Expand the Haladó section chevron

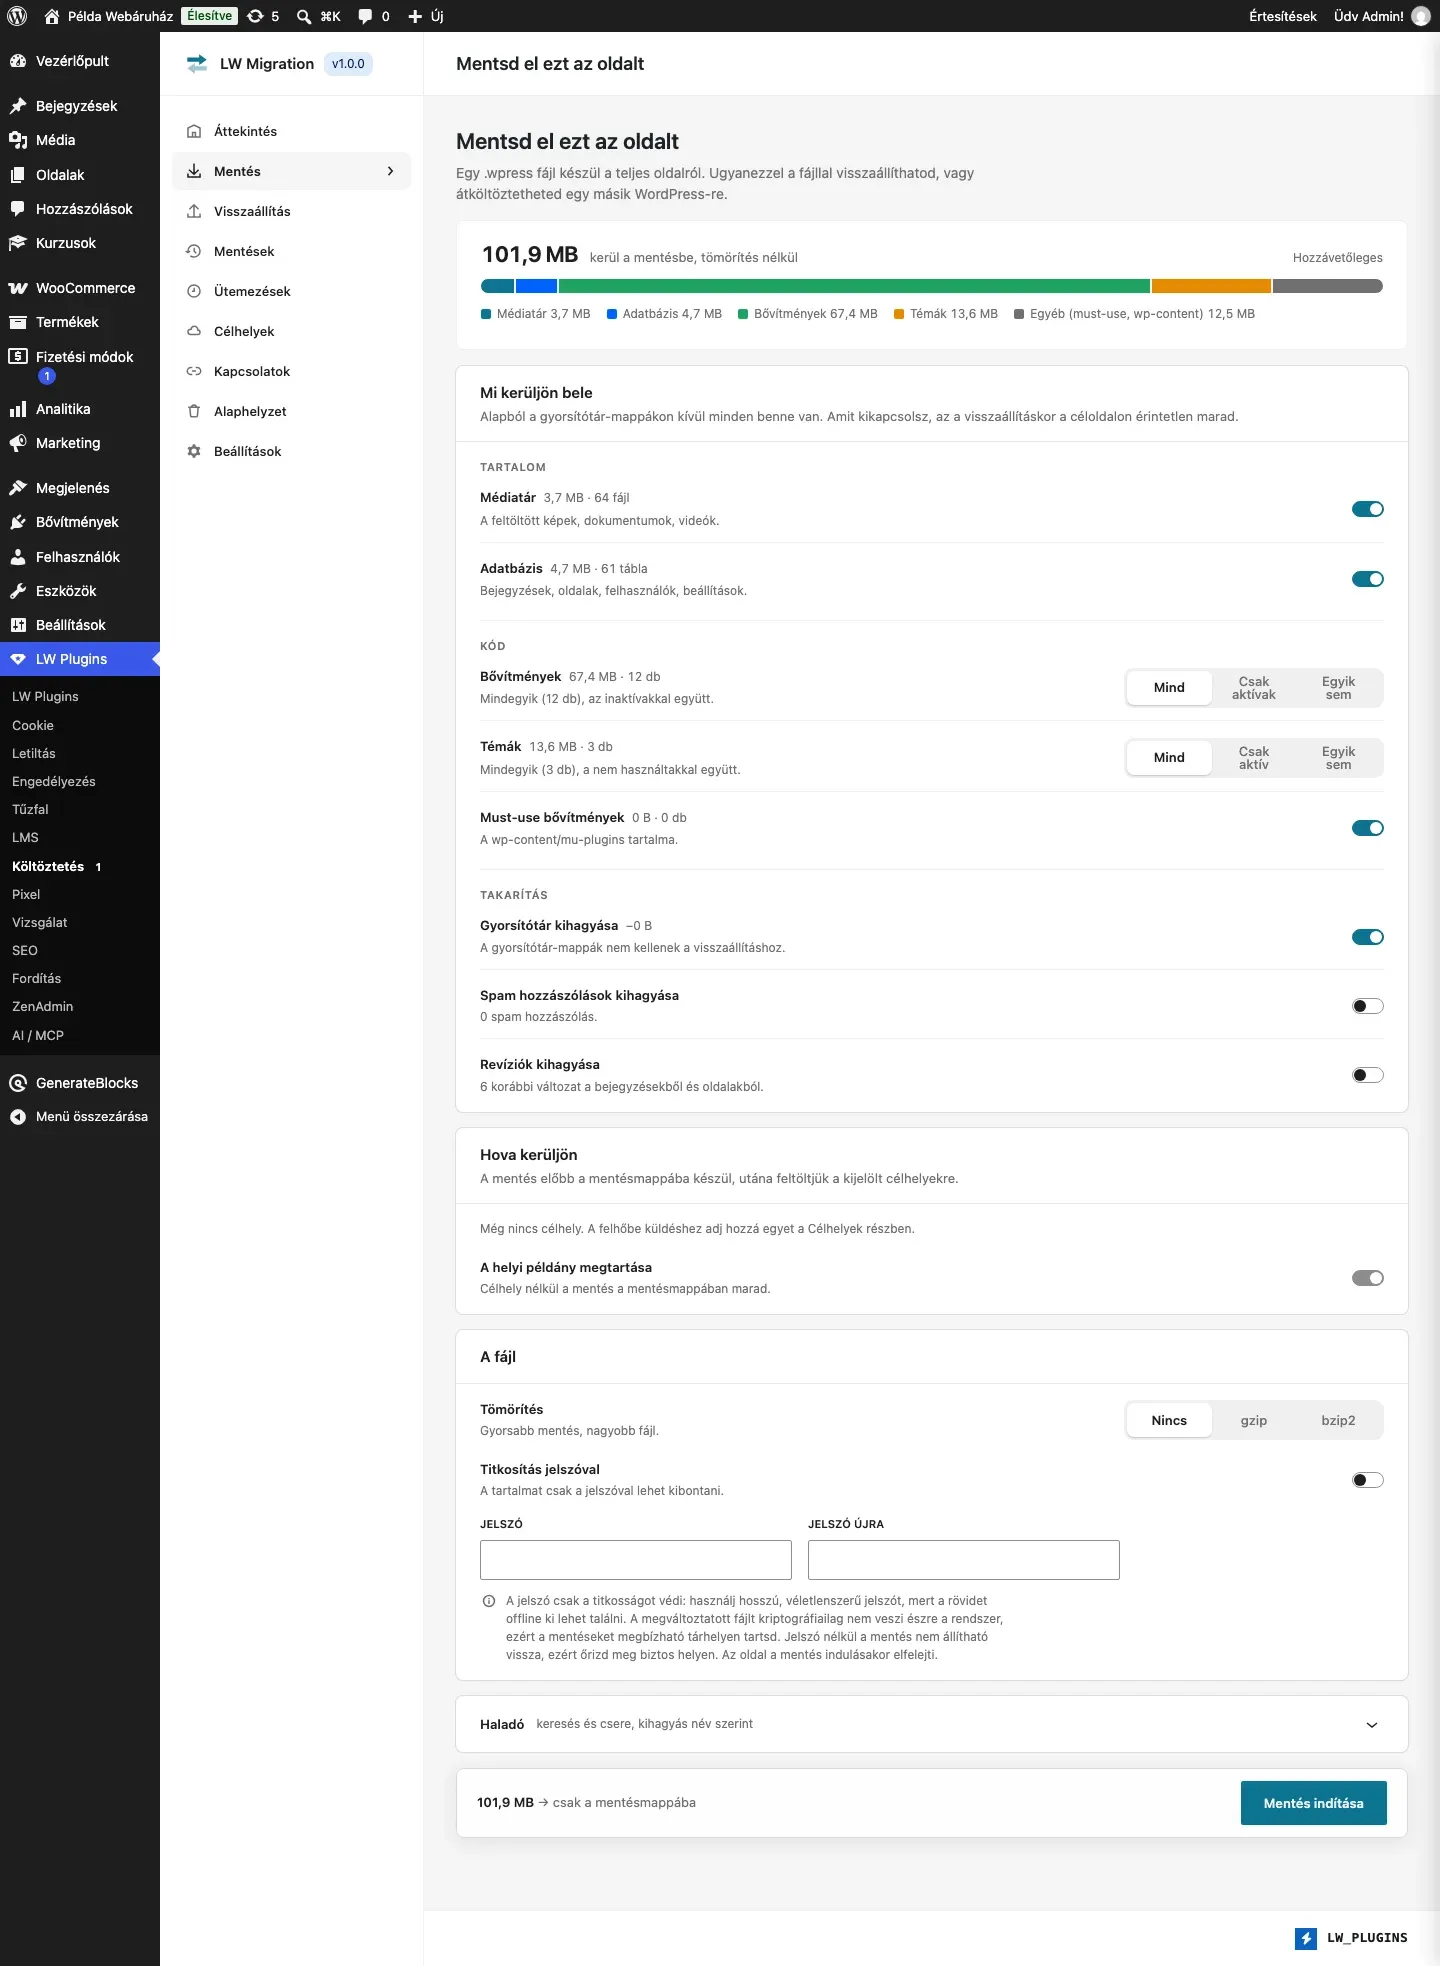(x=1372, y=1725)
